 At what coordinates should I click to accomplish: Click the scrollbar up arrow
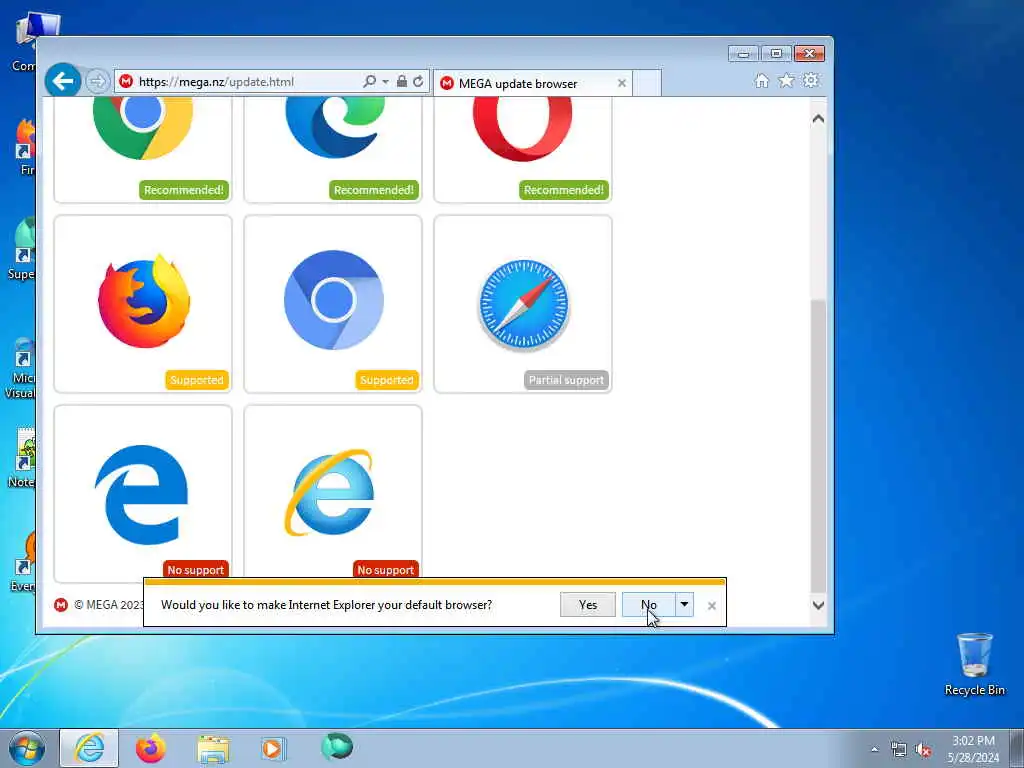tap(818, 119)
